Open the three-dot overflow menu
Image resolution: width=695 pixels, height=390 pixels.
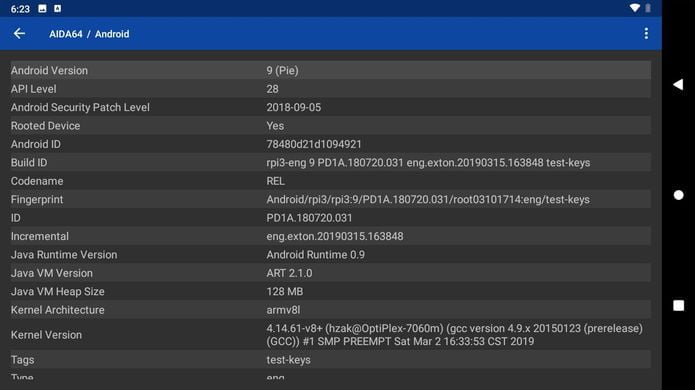coord(646,34)
